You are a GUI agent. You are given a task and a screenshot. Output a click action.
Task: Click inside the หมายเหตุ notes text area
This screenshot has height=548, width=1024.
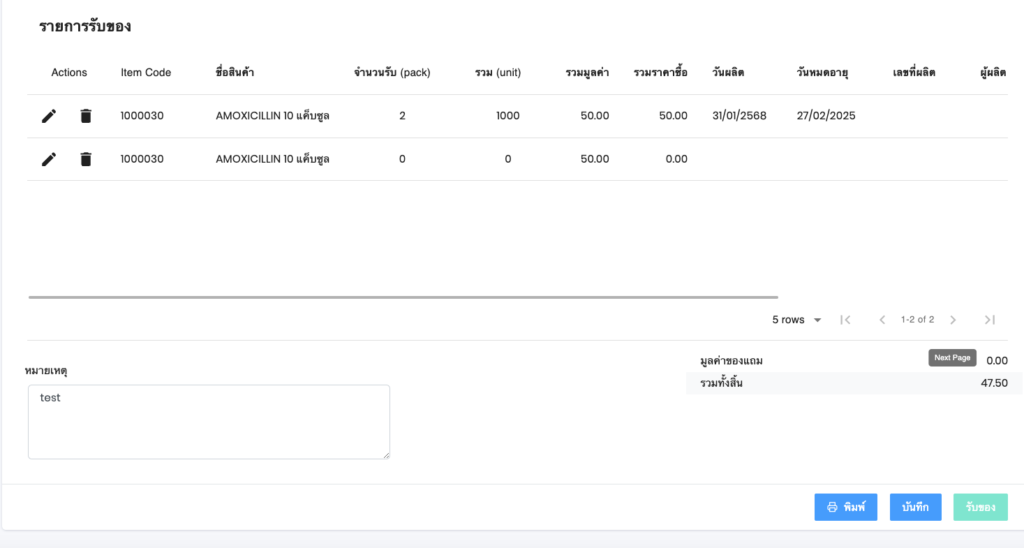pos(208,422)
